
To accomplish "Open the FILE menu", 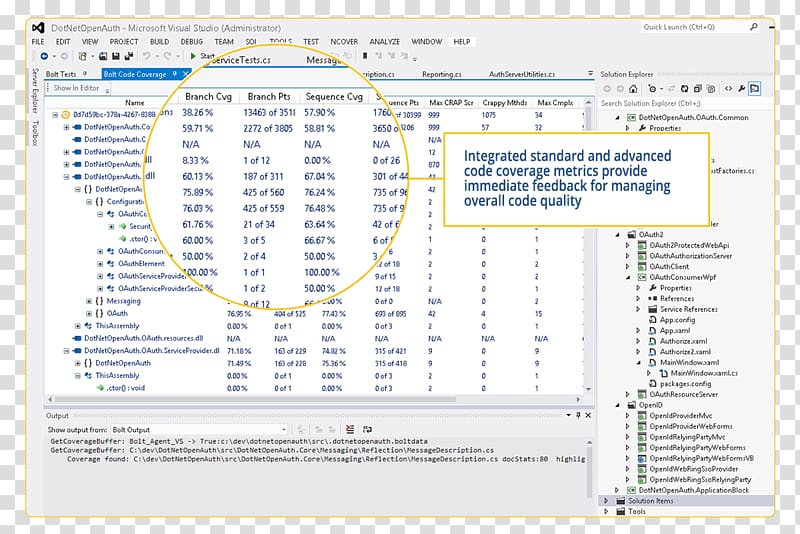I will click(x=38, y=41).
